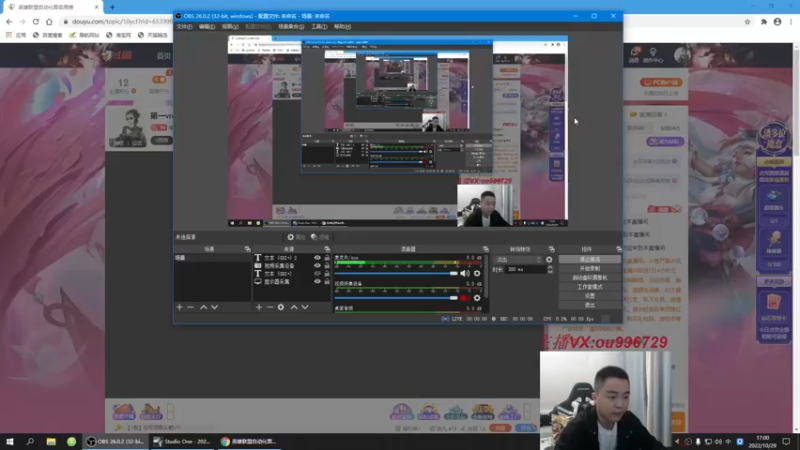Open Filters button above source list
Viewport: 800px width, 450px height.
[x=320, y=237]
